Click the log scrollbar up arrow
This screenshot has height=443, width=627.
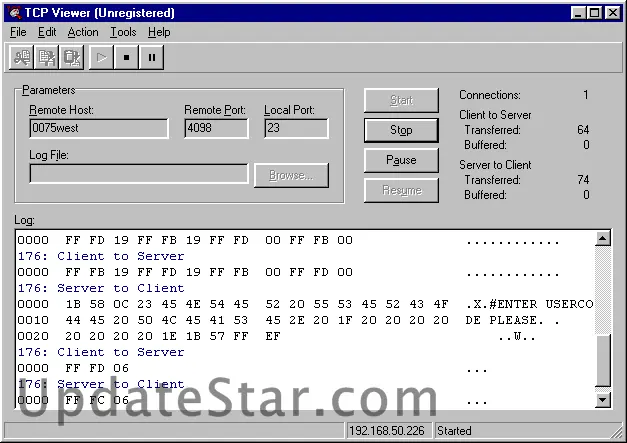coord(603,239)
